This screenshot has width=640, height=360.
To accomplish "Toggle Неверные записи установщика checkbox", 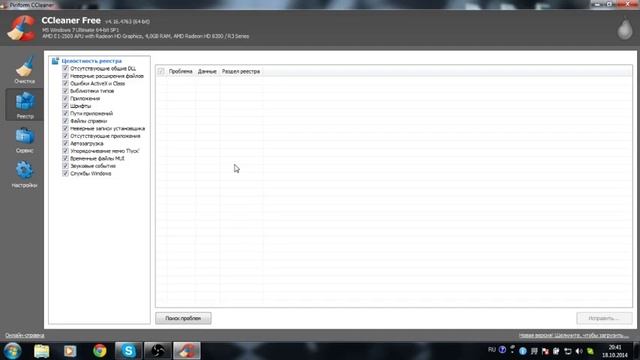I will pyautogui.click(x=65, y=128).
